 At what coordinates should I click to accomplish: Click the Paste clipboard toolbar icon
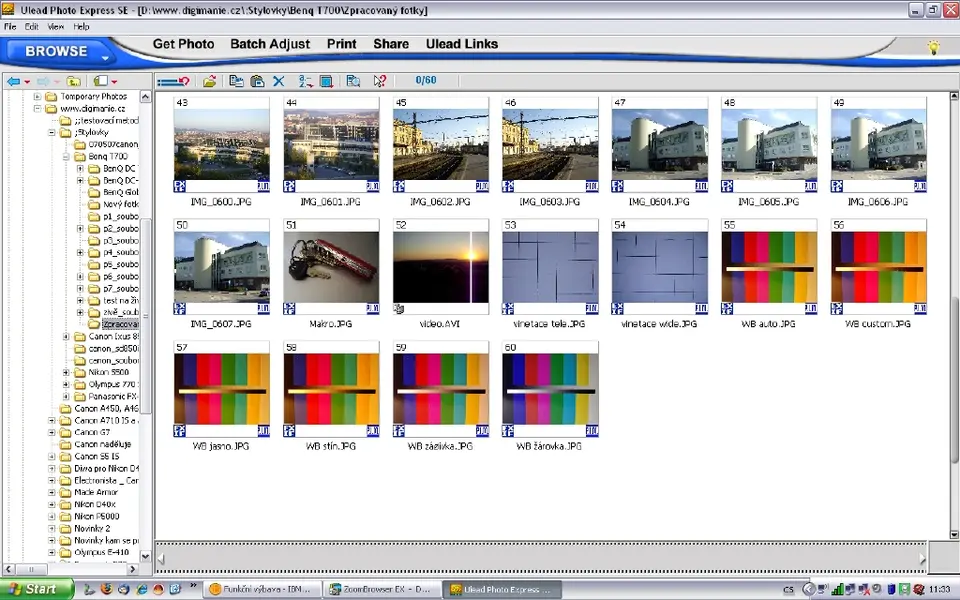pyautogui.click(x=258, y=81)
